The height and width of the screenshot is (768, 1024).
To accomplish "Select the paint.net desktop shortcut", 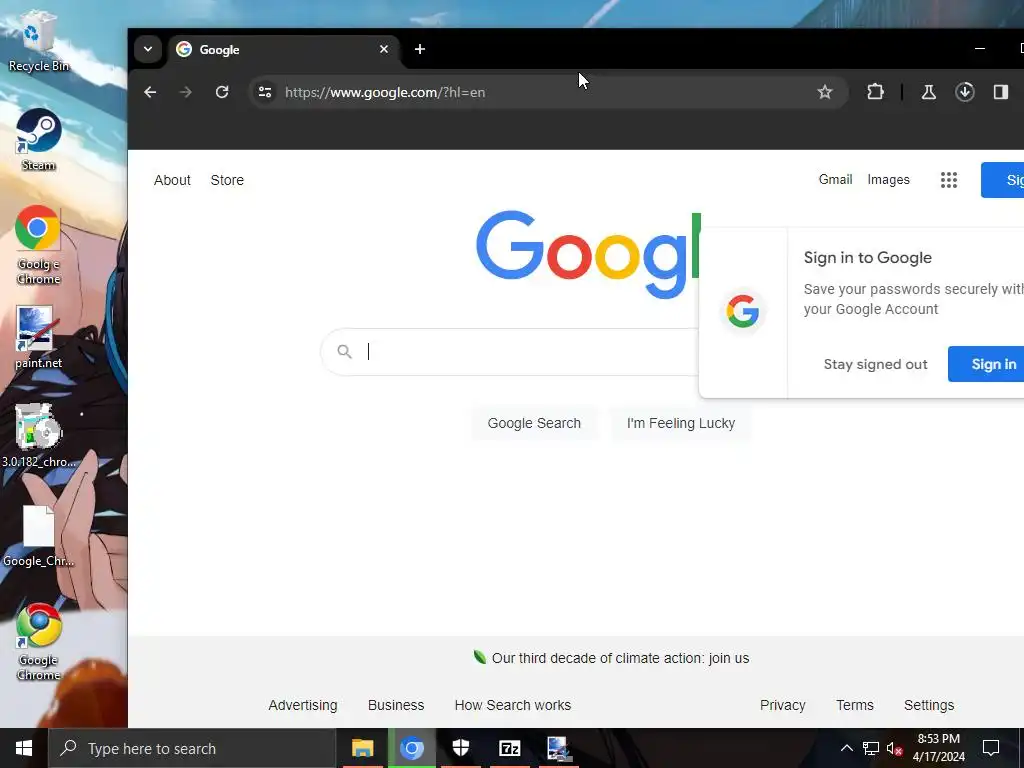I will 38,338.
